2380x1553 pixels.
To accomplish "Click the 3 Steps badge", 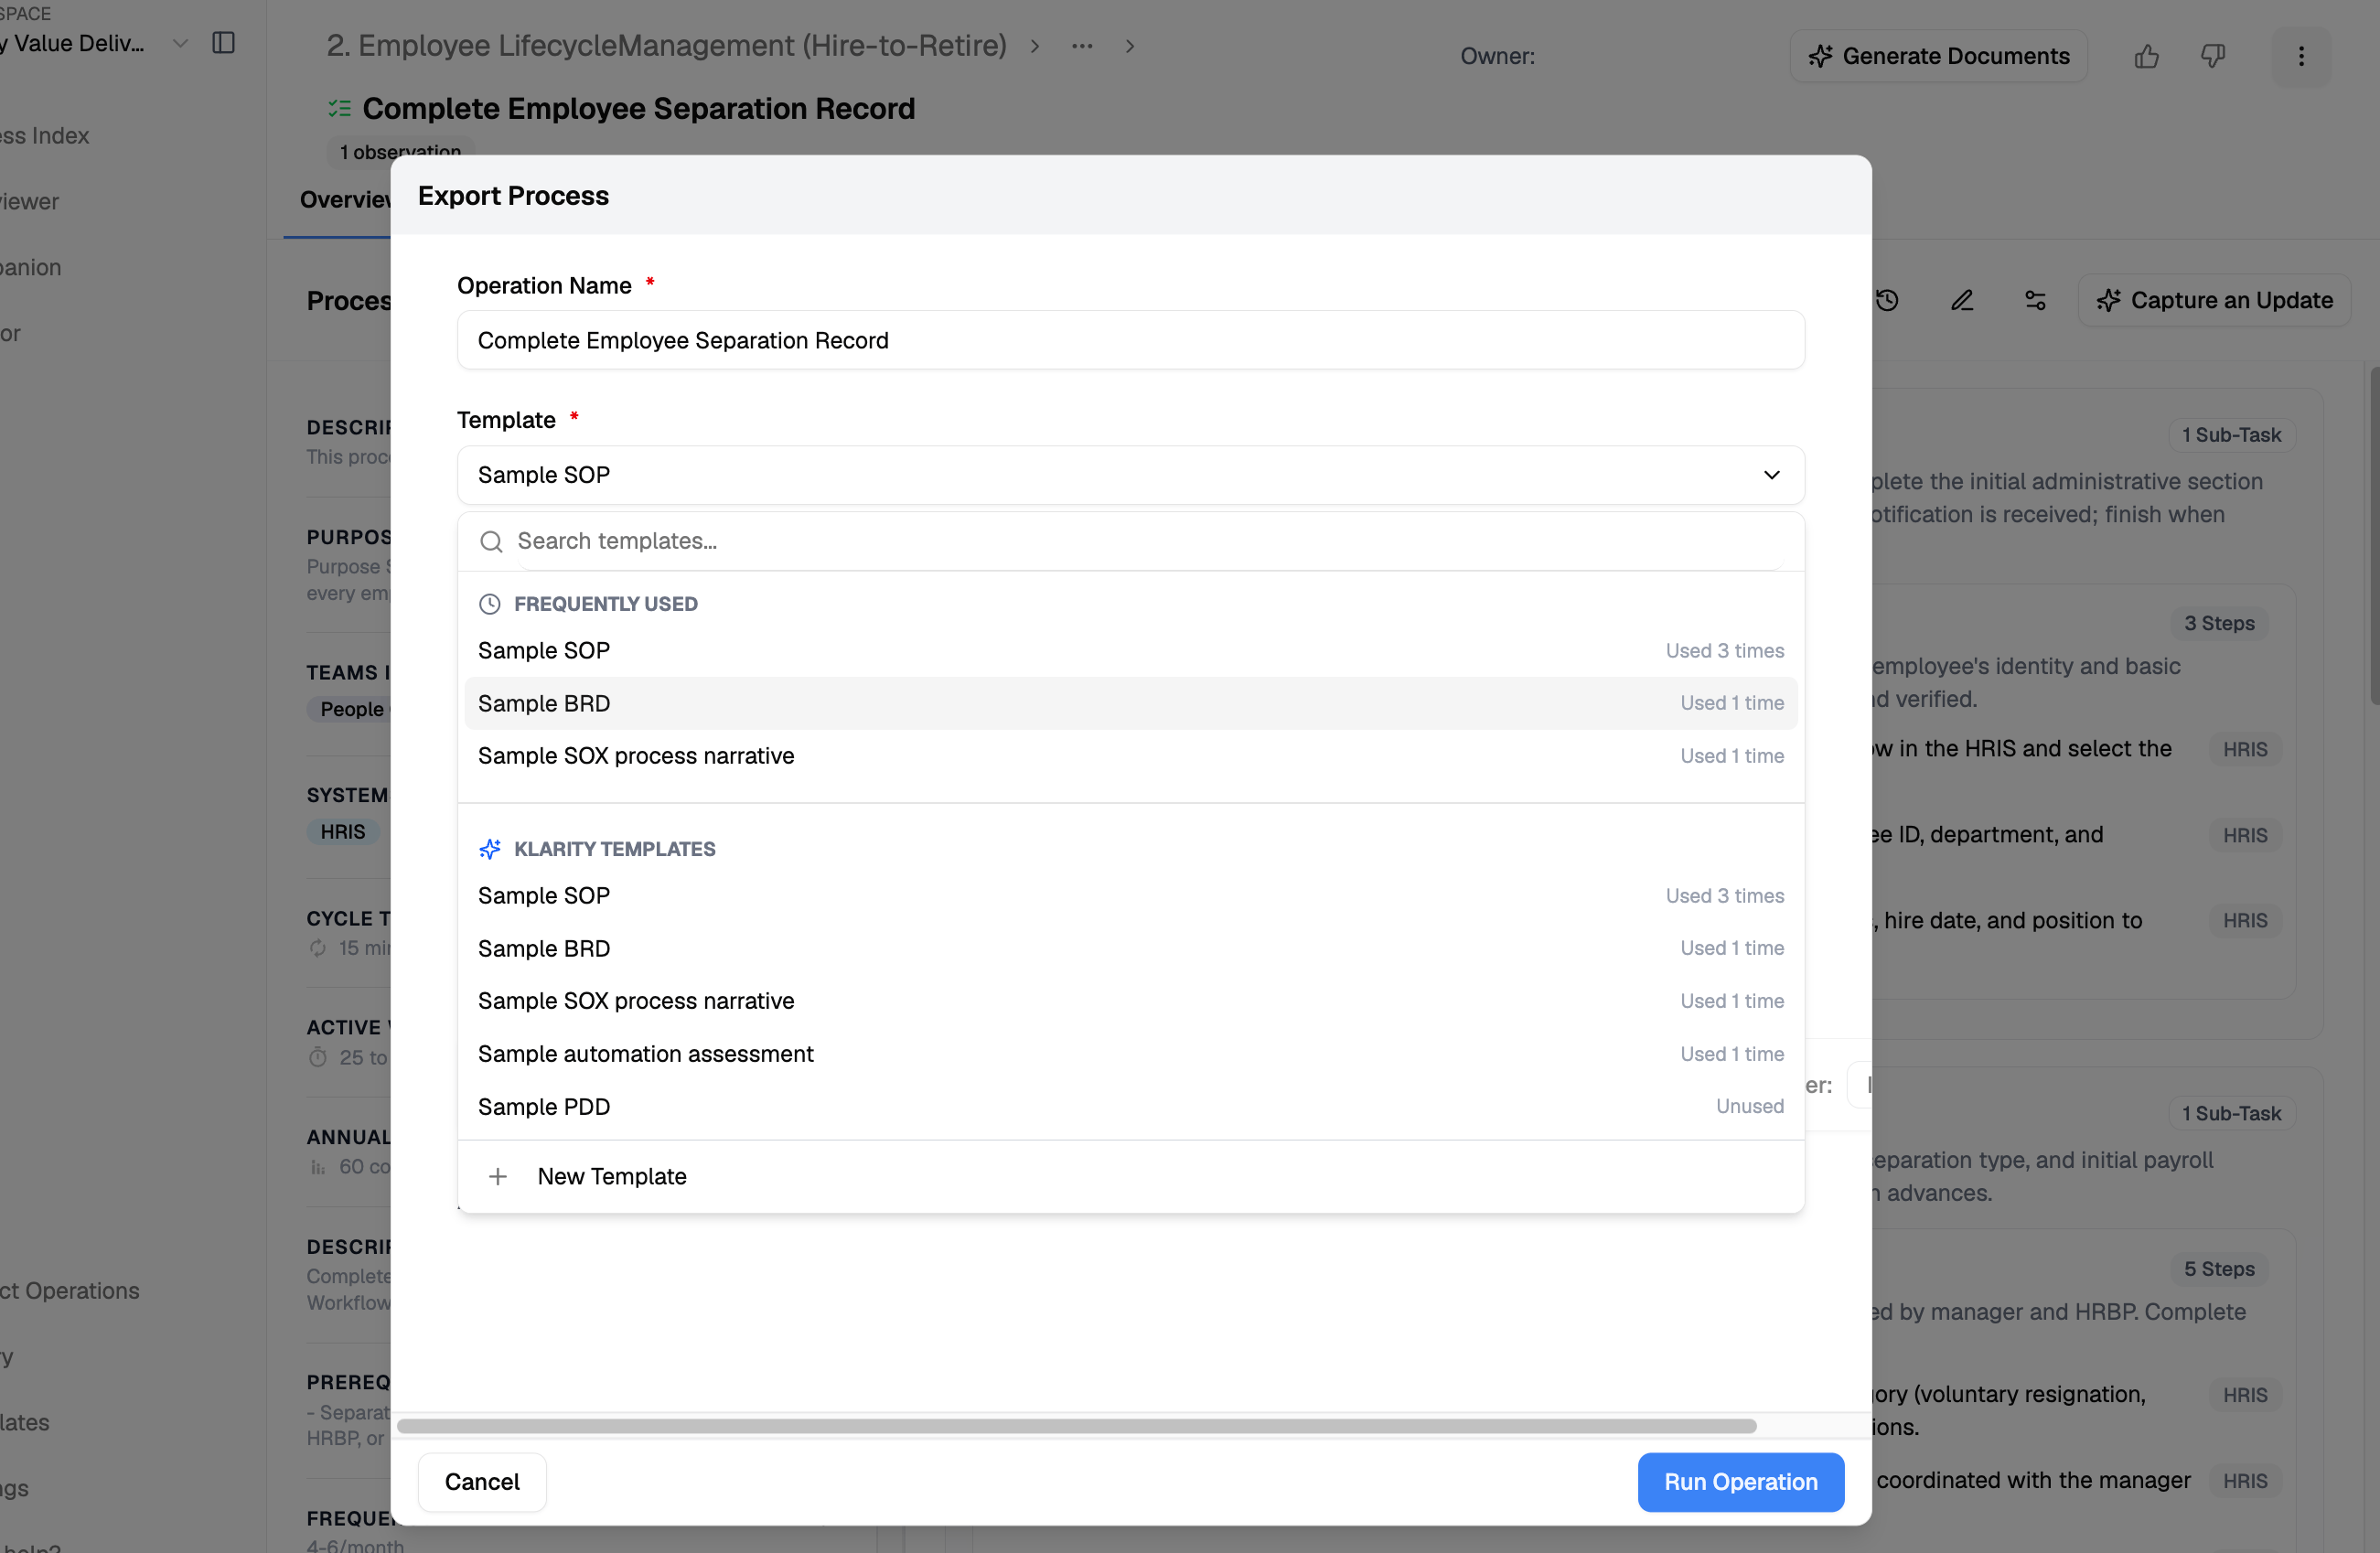I will (x=2219, y=623).
